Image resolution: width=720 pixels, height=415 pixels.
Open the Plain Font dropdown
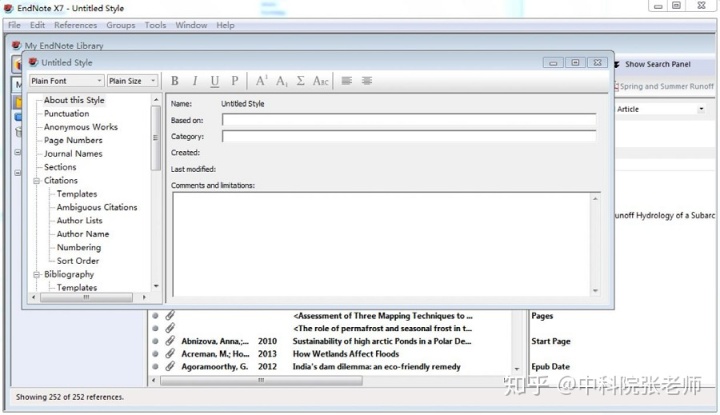pos(67,81)
